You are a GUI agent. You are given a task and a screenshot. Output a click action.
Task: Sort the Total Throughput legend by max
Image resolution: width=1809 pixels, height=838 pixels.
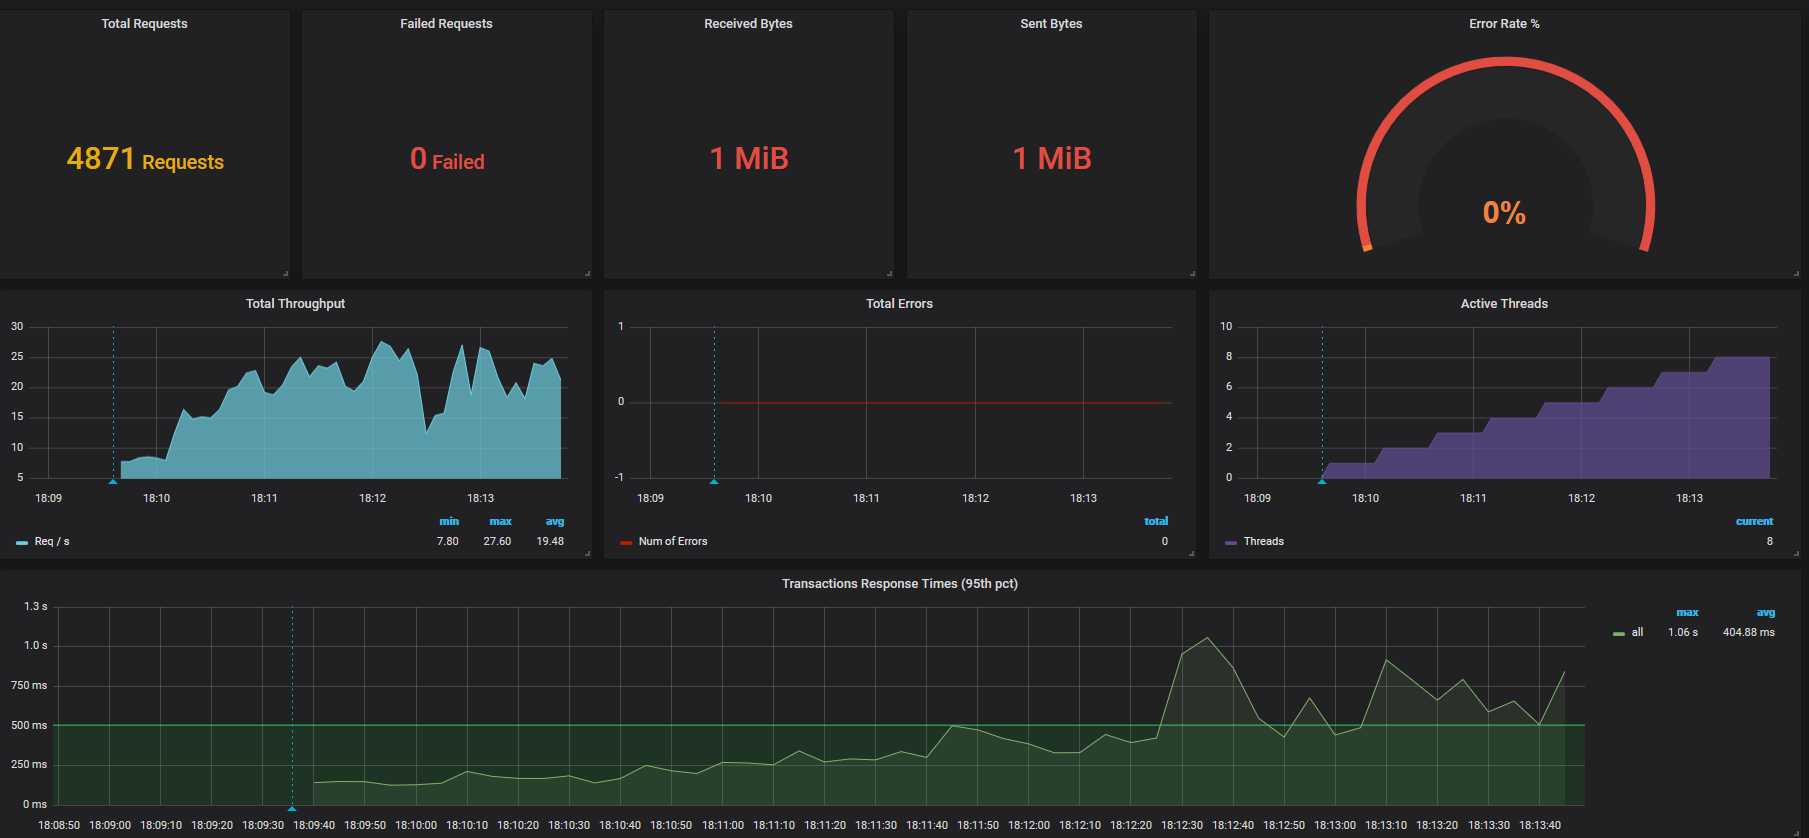click(500, 522)
